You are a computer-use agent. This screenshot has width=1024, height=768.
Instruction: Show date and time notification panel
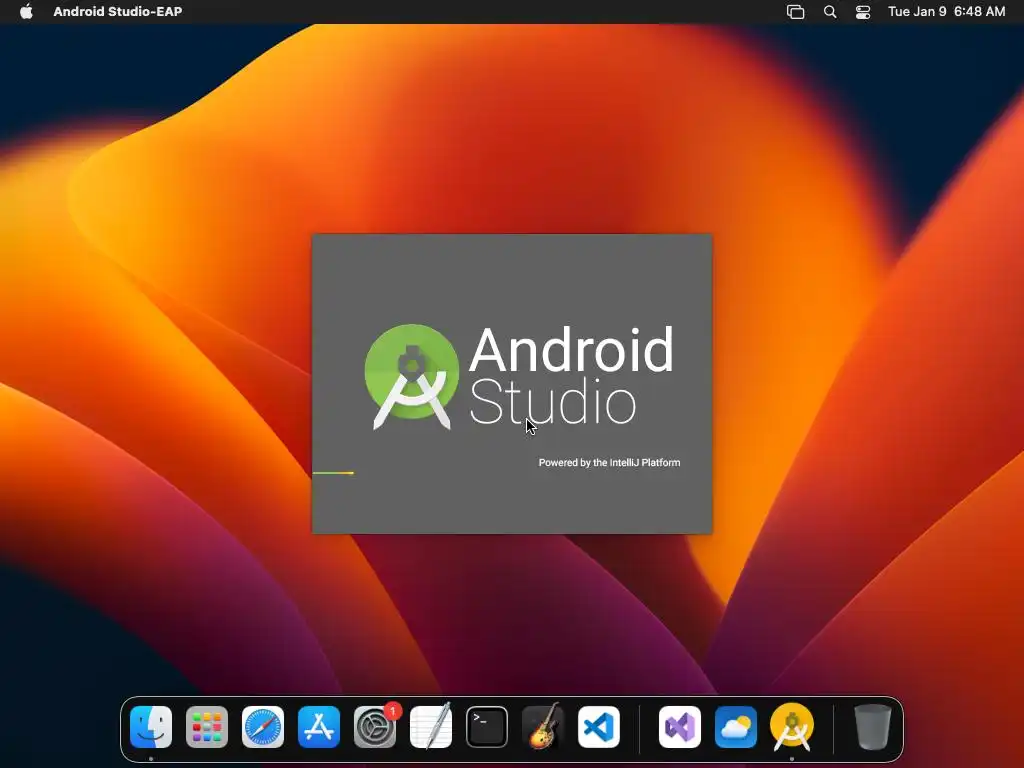pyautogui.click(x=946, y=12)
